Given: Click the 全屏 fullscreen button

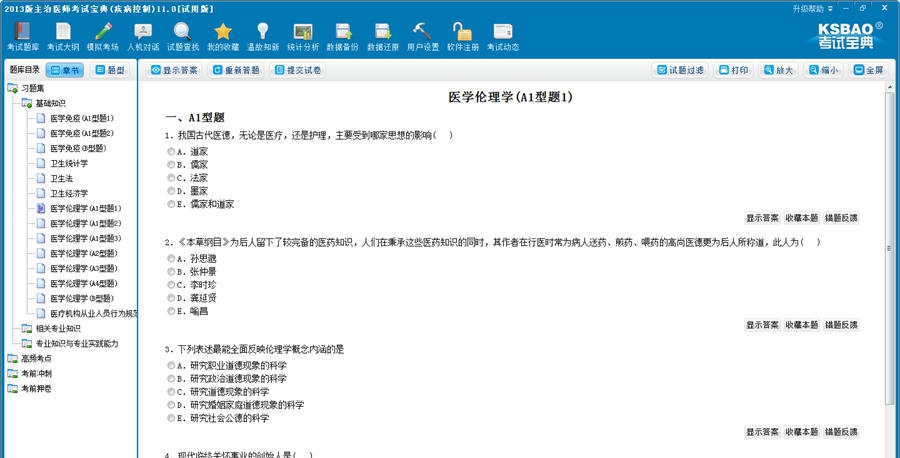Looking at the screenshot, I should click(x=869, y=70).
